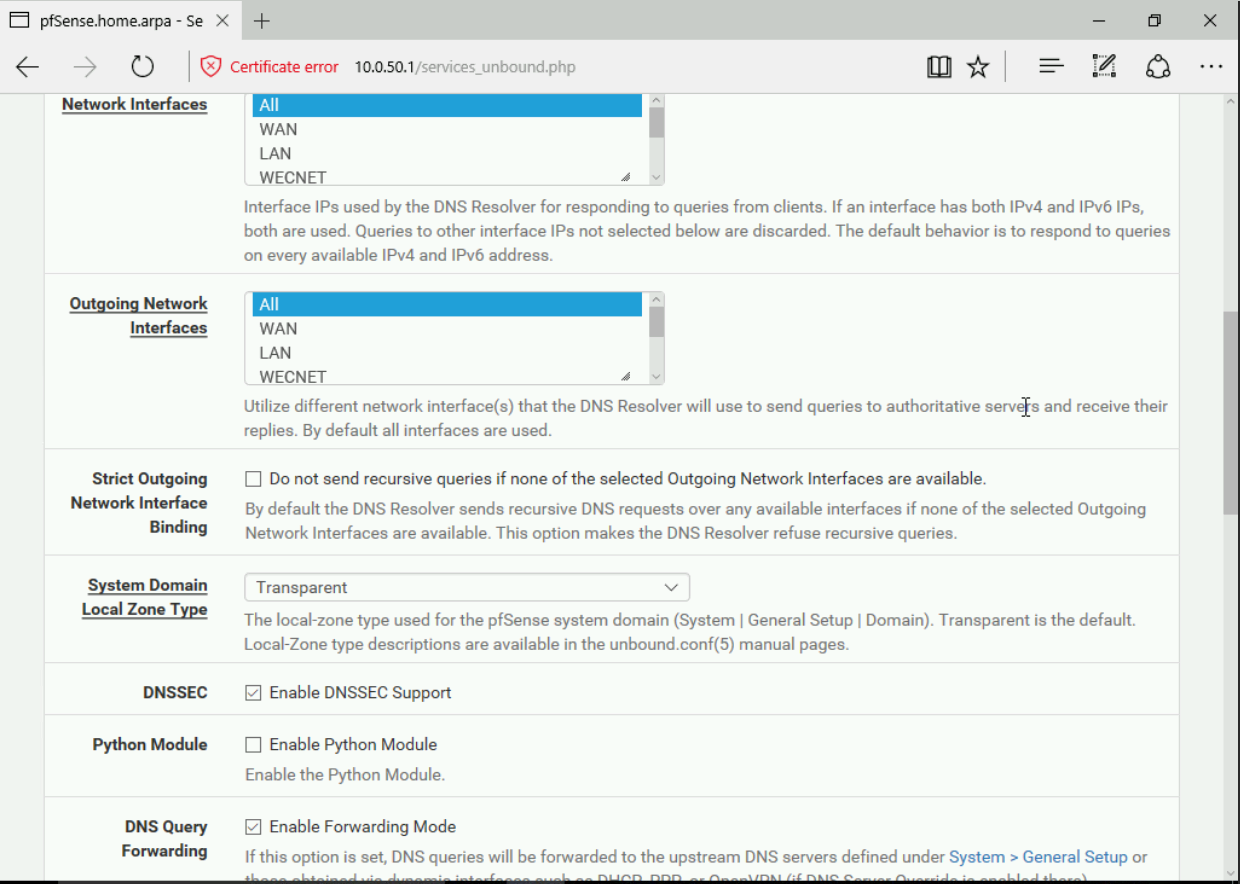The height and width of the screenshot is (884, 1240).
Task: Uncheck Enable DNSSEC Support
Action: coord(254,693)
